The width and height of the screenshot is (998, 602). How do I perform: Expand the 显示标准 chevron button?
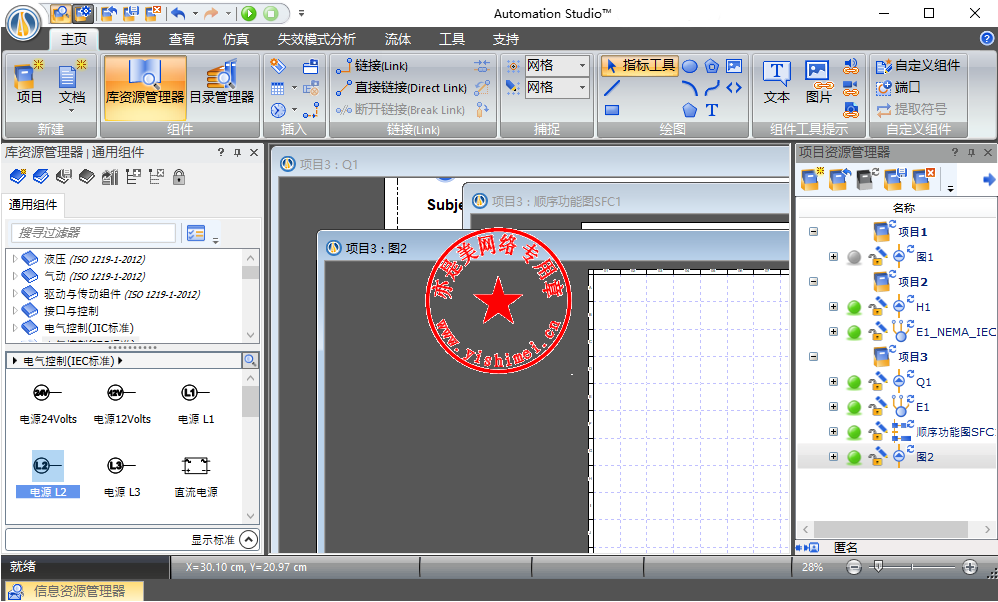(x=248, y=540)
